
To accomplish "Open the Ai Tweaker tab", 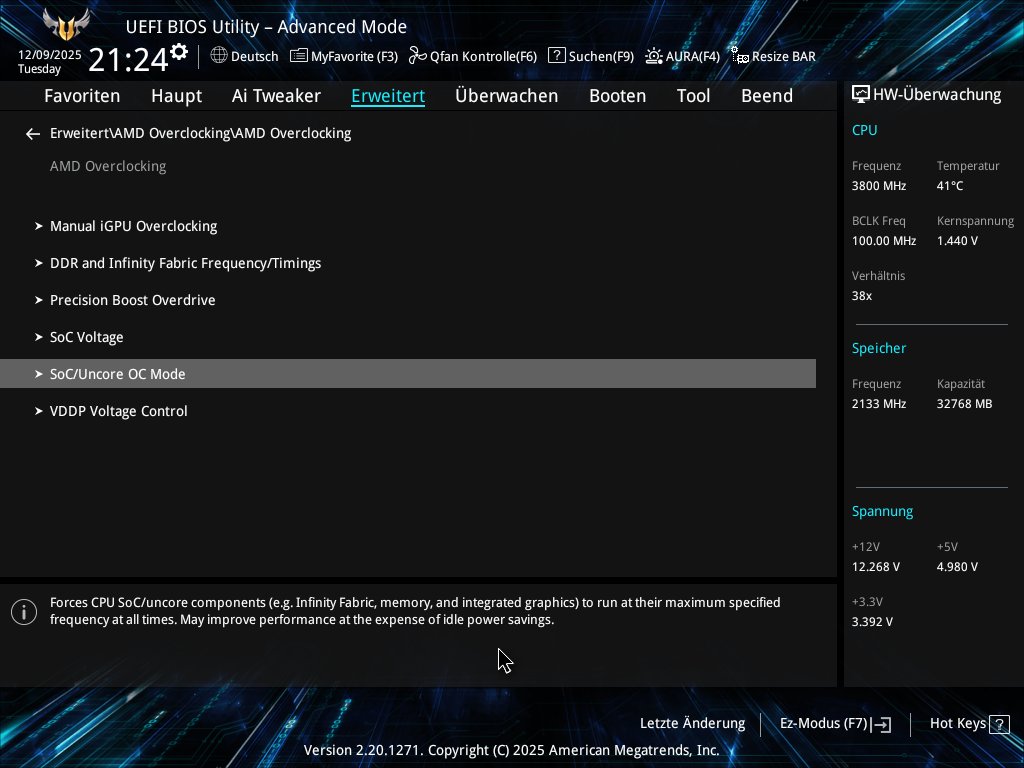I will click(276, 96).
